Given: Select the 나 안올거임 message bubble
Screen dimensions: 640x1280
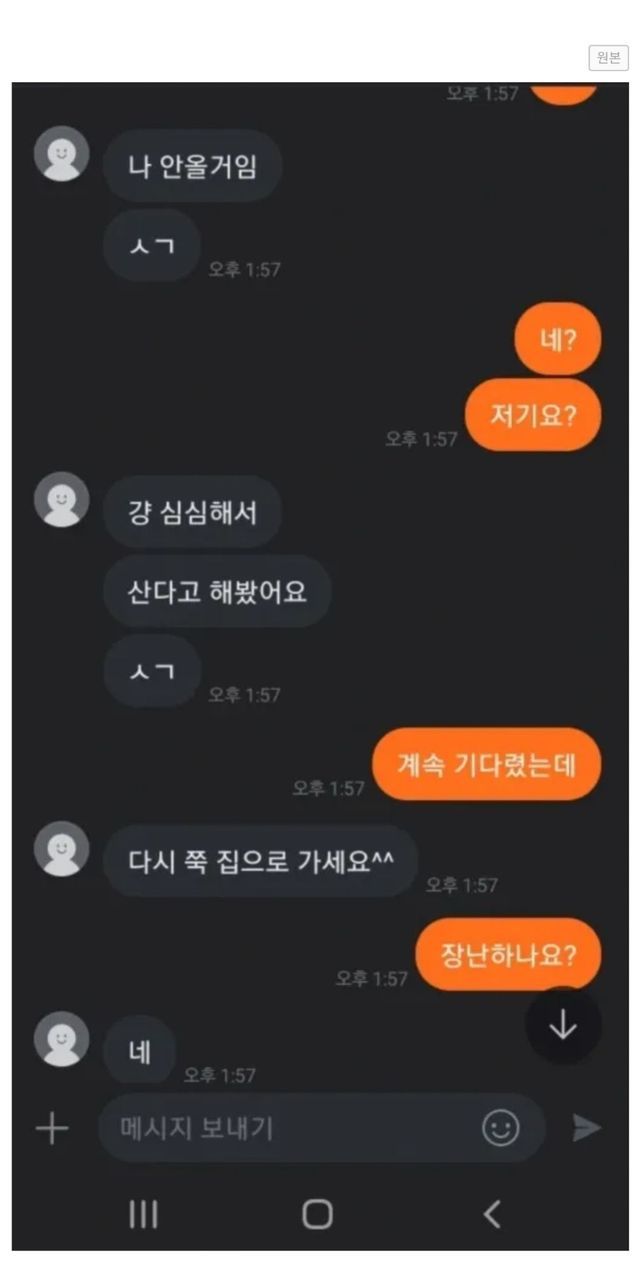Looking at the screenshot, I should 193,166.
